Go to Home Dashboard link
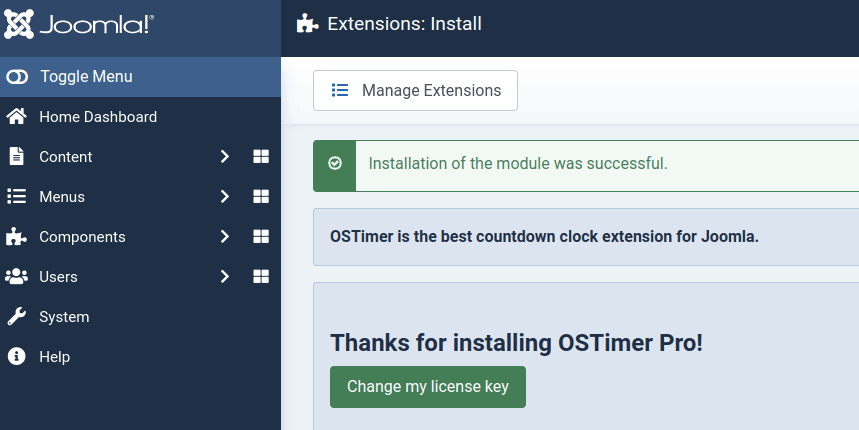 pyautogui.click(x=98, y=117)
